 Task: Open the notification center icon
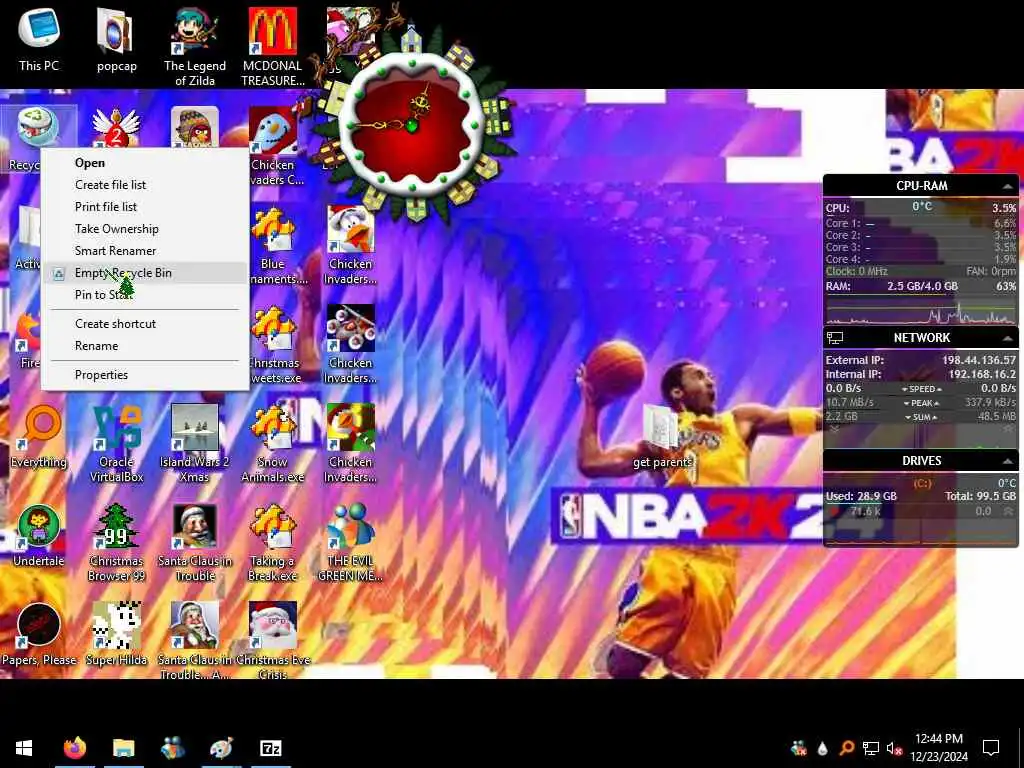click(991, 748)
